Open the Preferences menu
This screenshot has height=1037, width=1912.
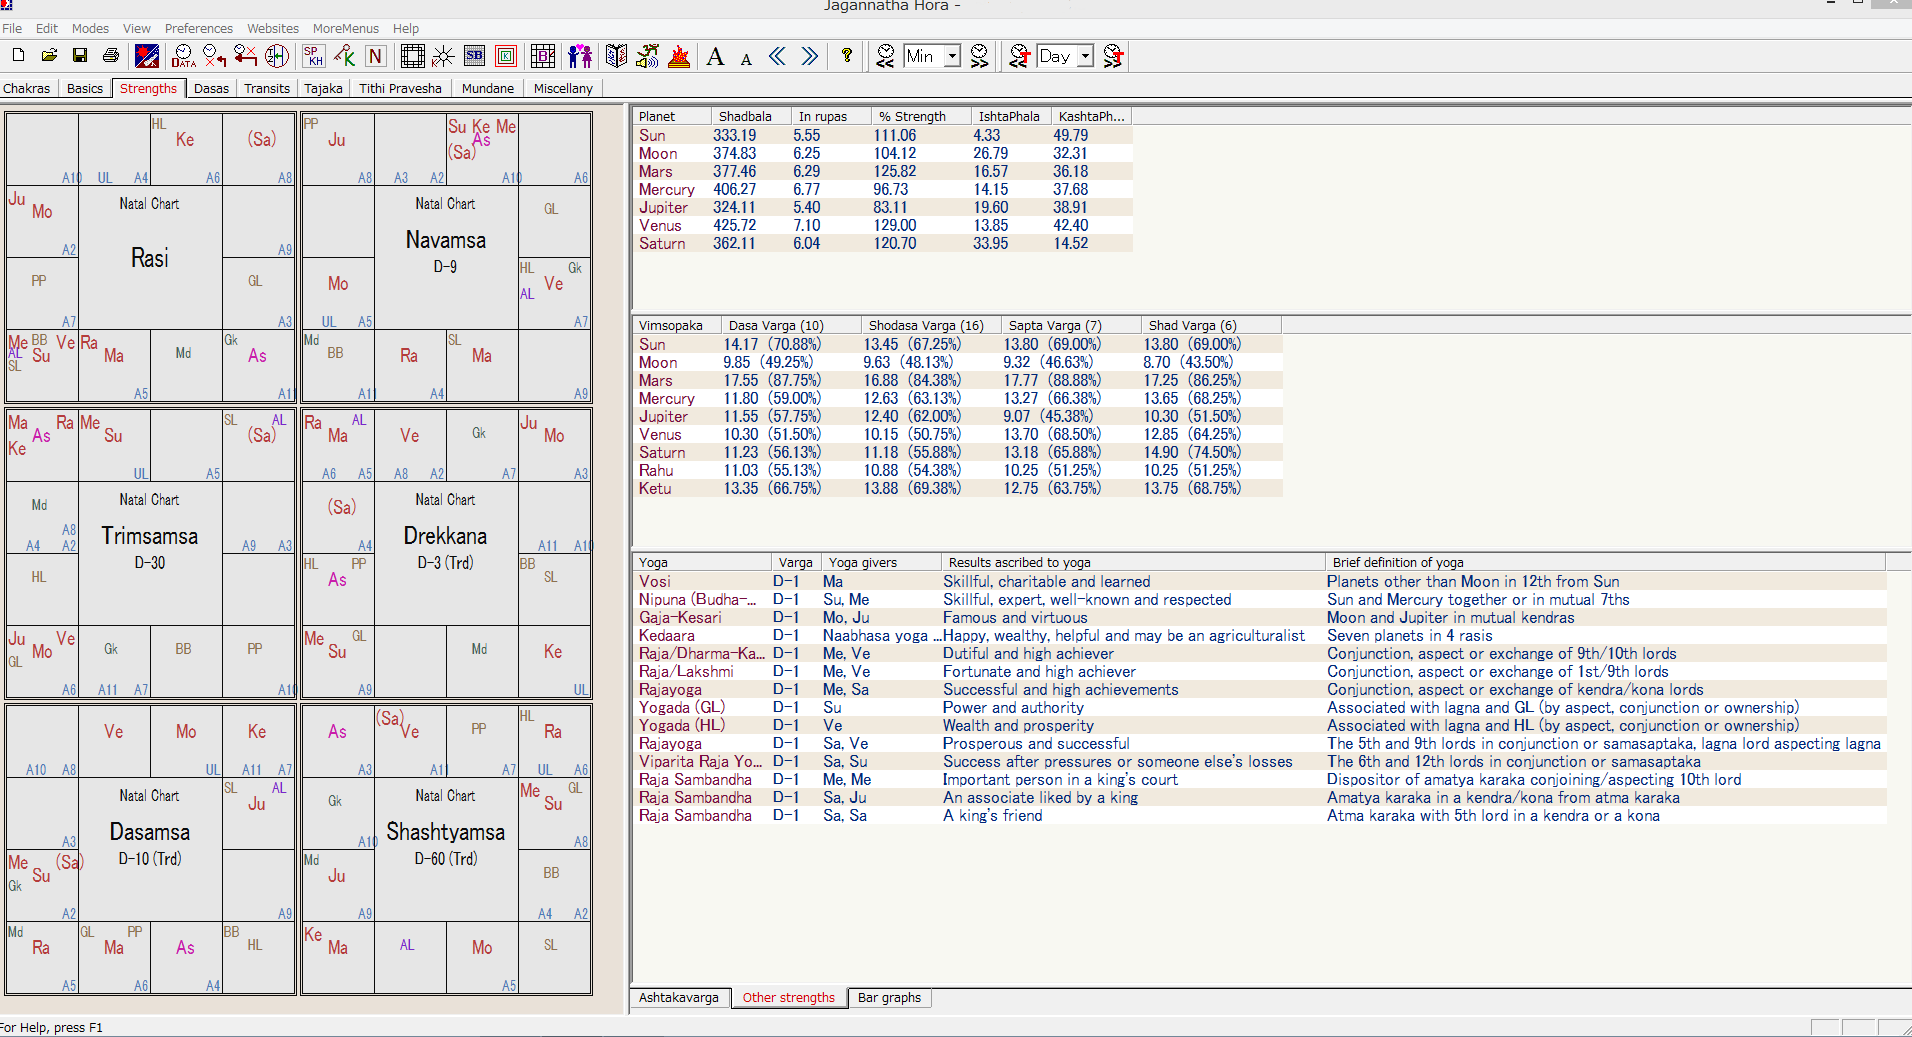click(199, 28)
